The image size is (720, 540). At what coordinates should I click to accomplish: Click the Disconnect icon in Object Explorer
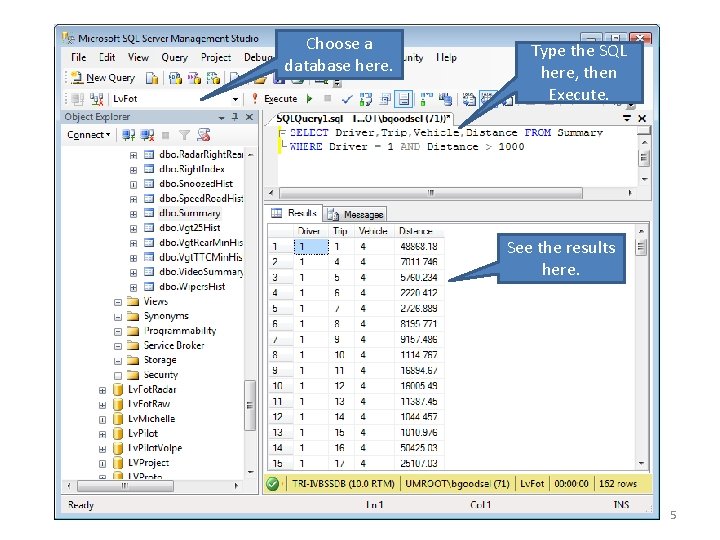147,135
